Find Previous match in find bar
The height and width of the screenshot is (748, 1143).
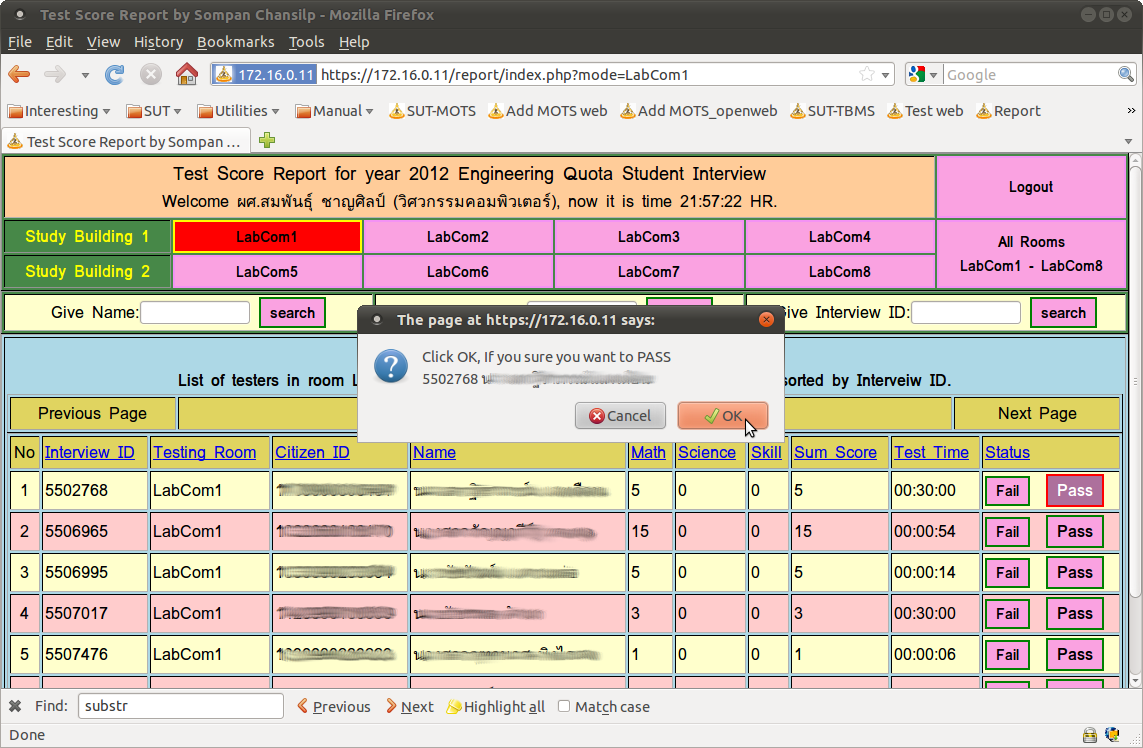[334, 706]
